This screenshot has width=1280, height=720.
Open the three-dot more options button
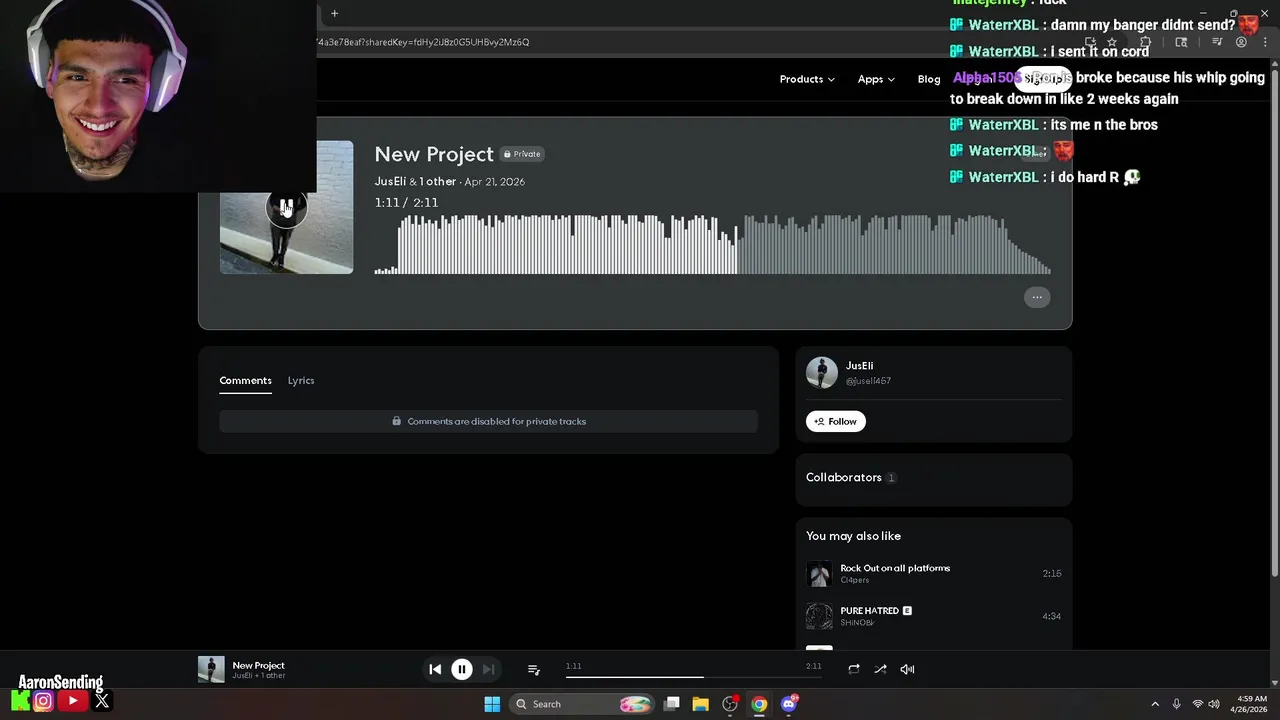(1037, 297)
